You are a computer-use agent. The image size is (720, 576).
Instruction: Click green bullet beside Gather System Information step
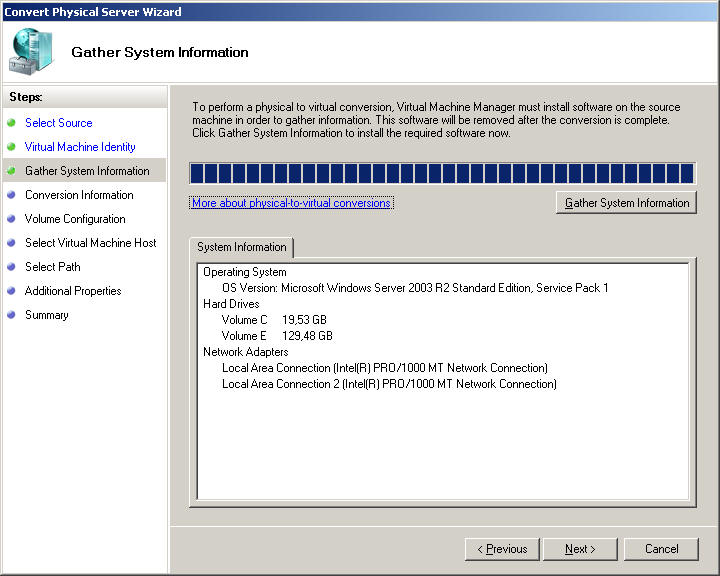(x=12, y=171)
